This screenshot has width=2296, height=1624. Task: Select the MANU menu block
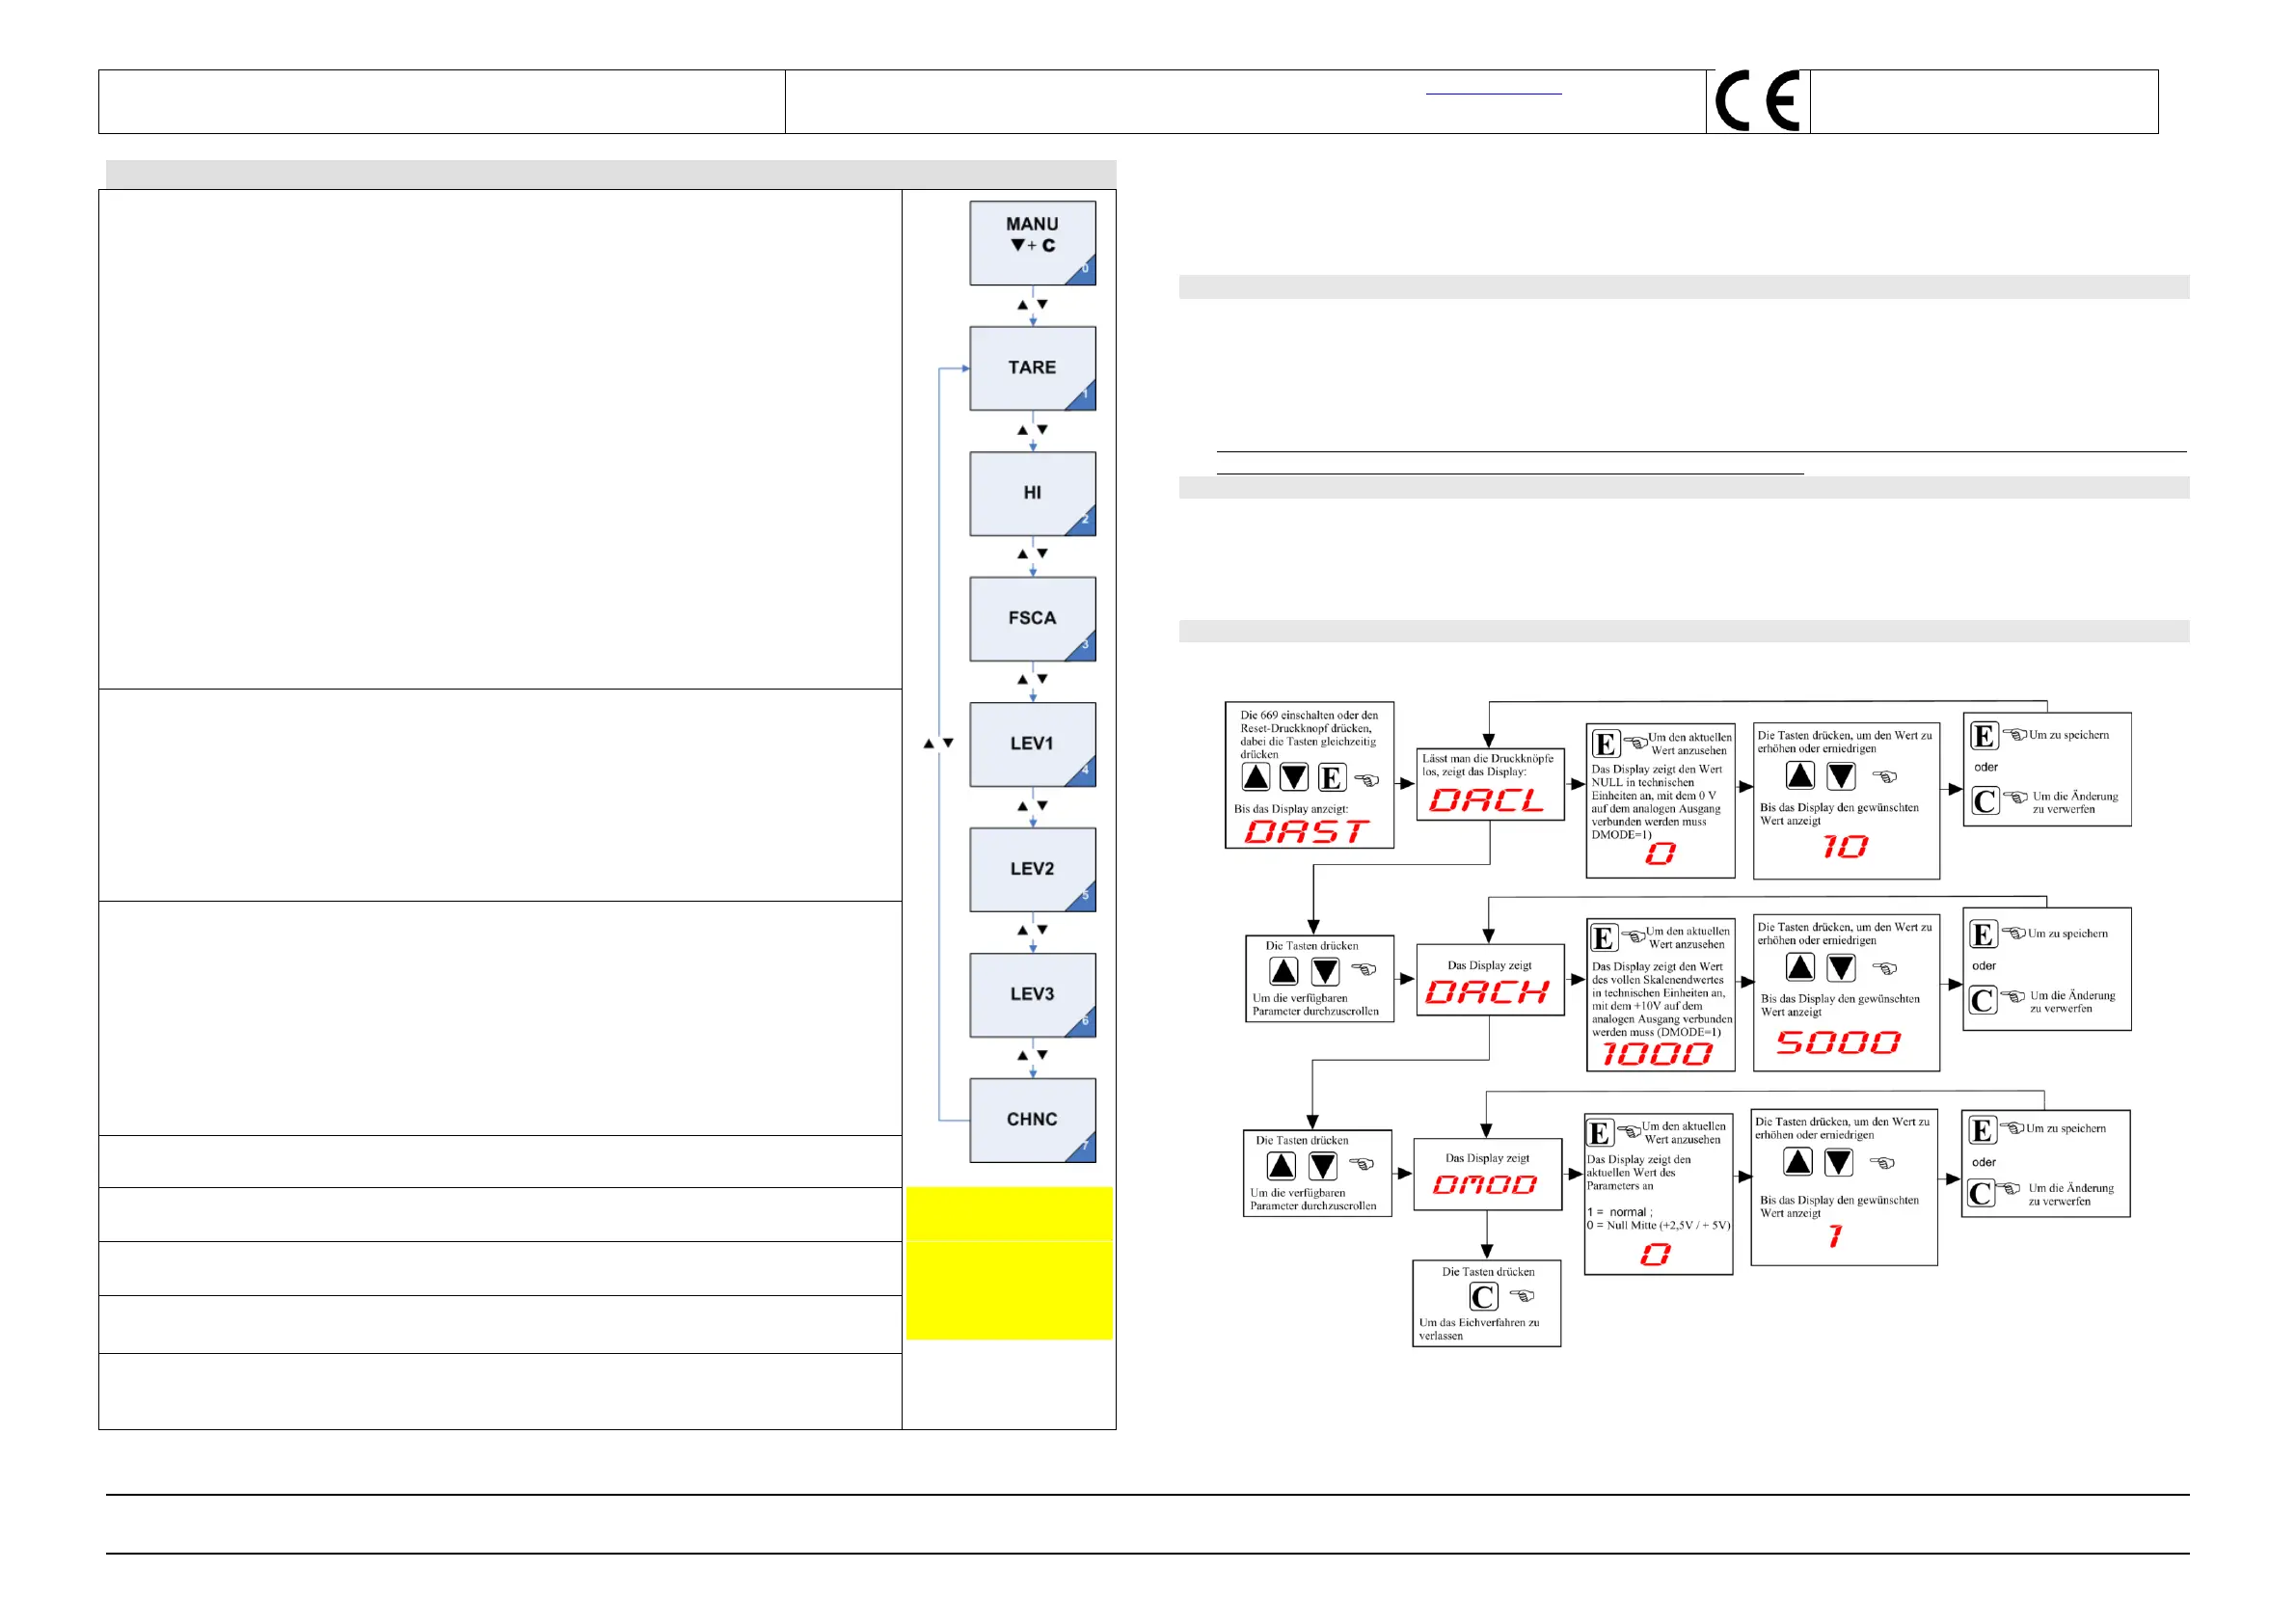(1032, 243)
